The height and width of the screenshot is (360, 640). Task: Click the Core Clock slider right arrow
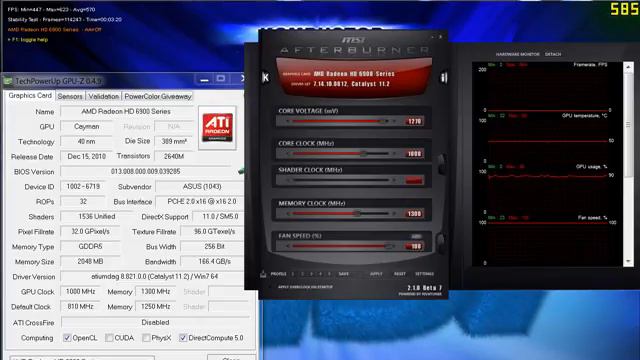pyautogui.click(x=394, y=154)
